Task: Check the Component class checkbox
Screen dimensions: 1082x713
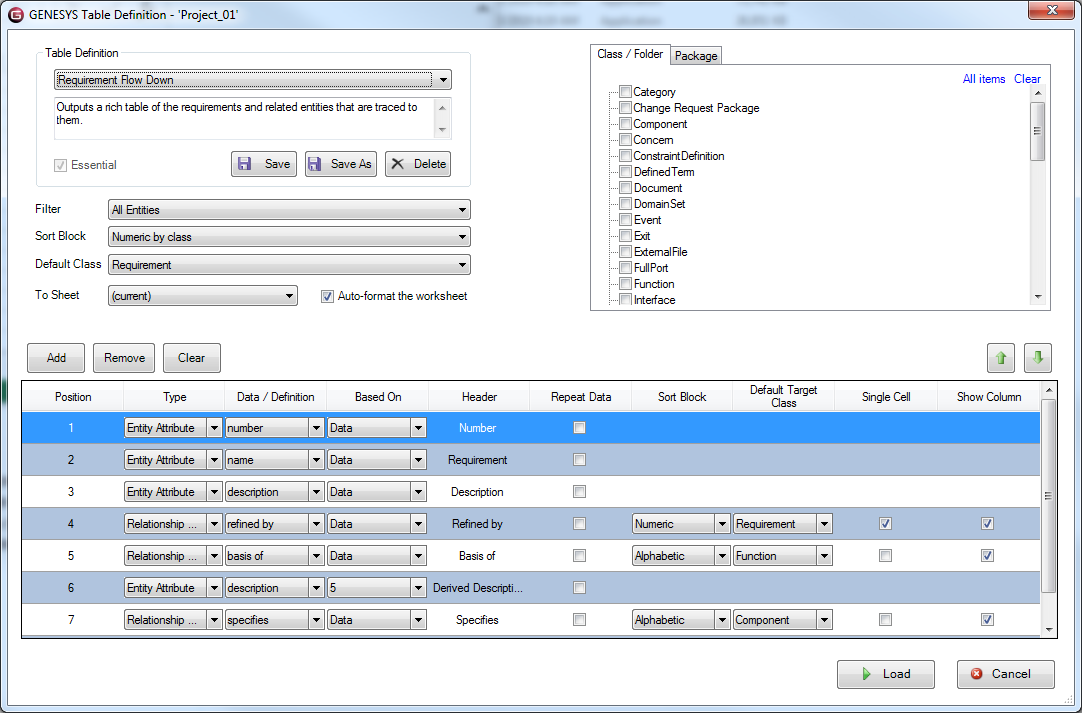Action: click(x=625, y=124)
